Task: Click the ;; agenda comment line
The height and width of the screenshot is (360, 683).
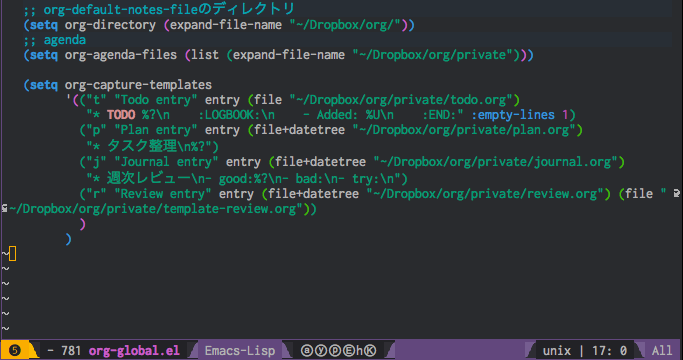Action: tap(54, 40)
